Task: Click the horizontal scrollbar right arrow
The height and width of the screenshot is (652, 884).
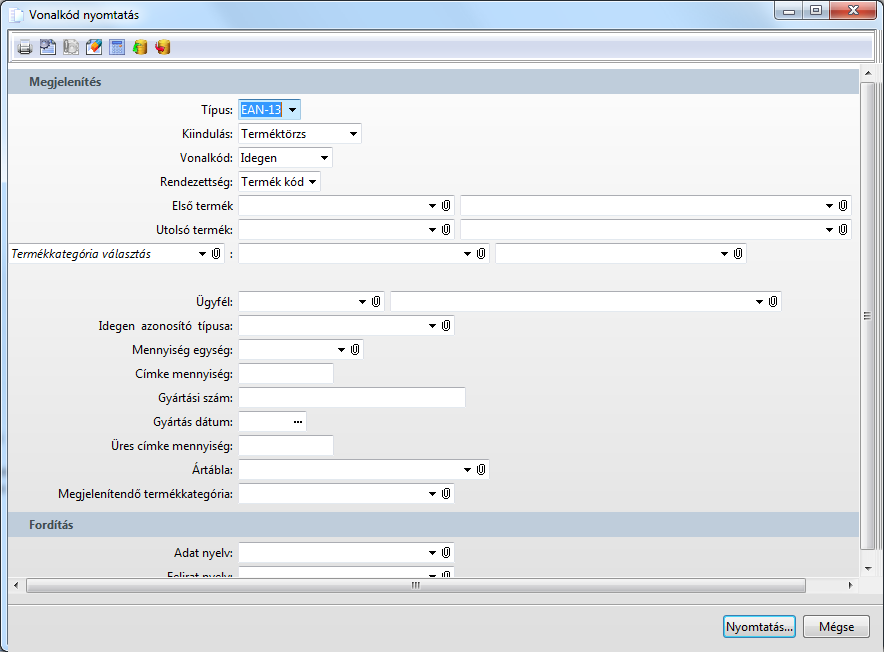Action: 850,585
